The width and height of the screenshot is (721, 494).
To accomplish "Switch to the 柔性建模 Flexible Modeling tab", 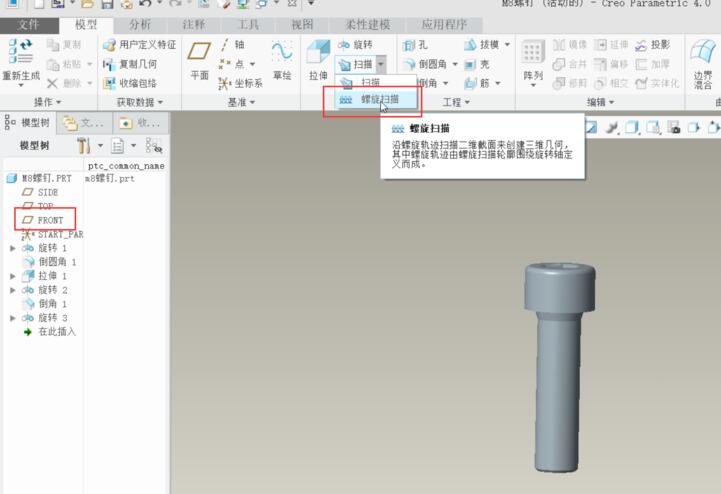I will [368, 25].
